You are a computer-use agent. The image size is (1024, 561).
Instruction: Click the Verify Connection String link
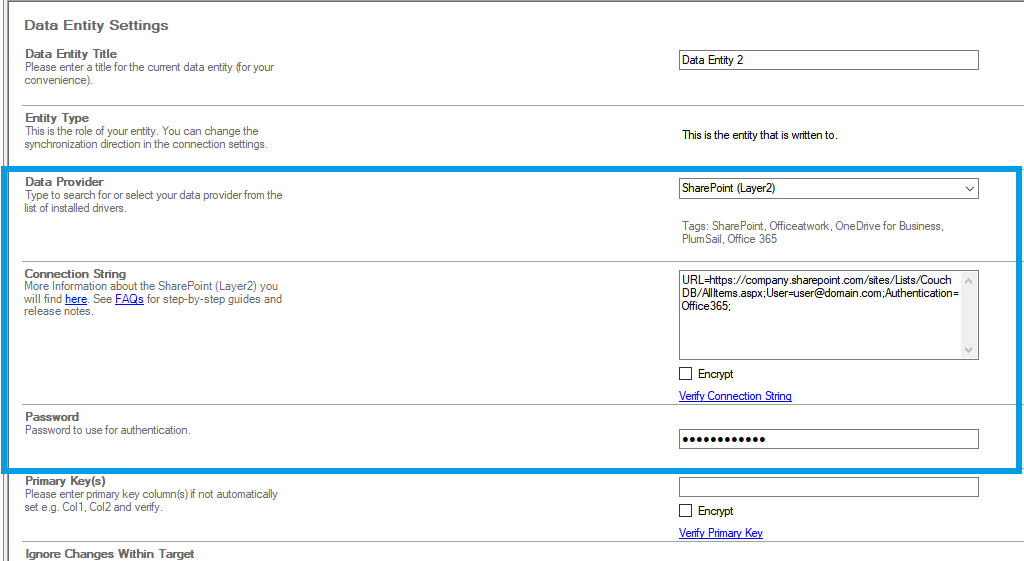click(735, 396)
